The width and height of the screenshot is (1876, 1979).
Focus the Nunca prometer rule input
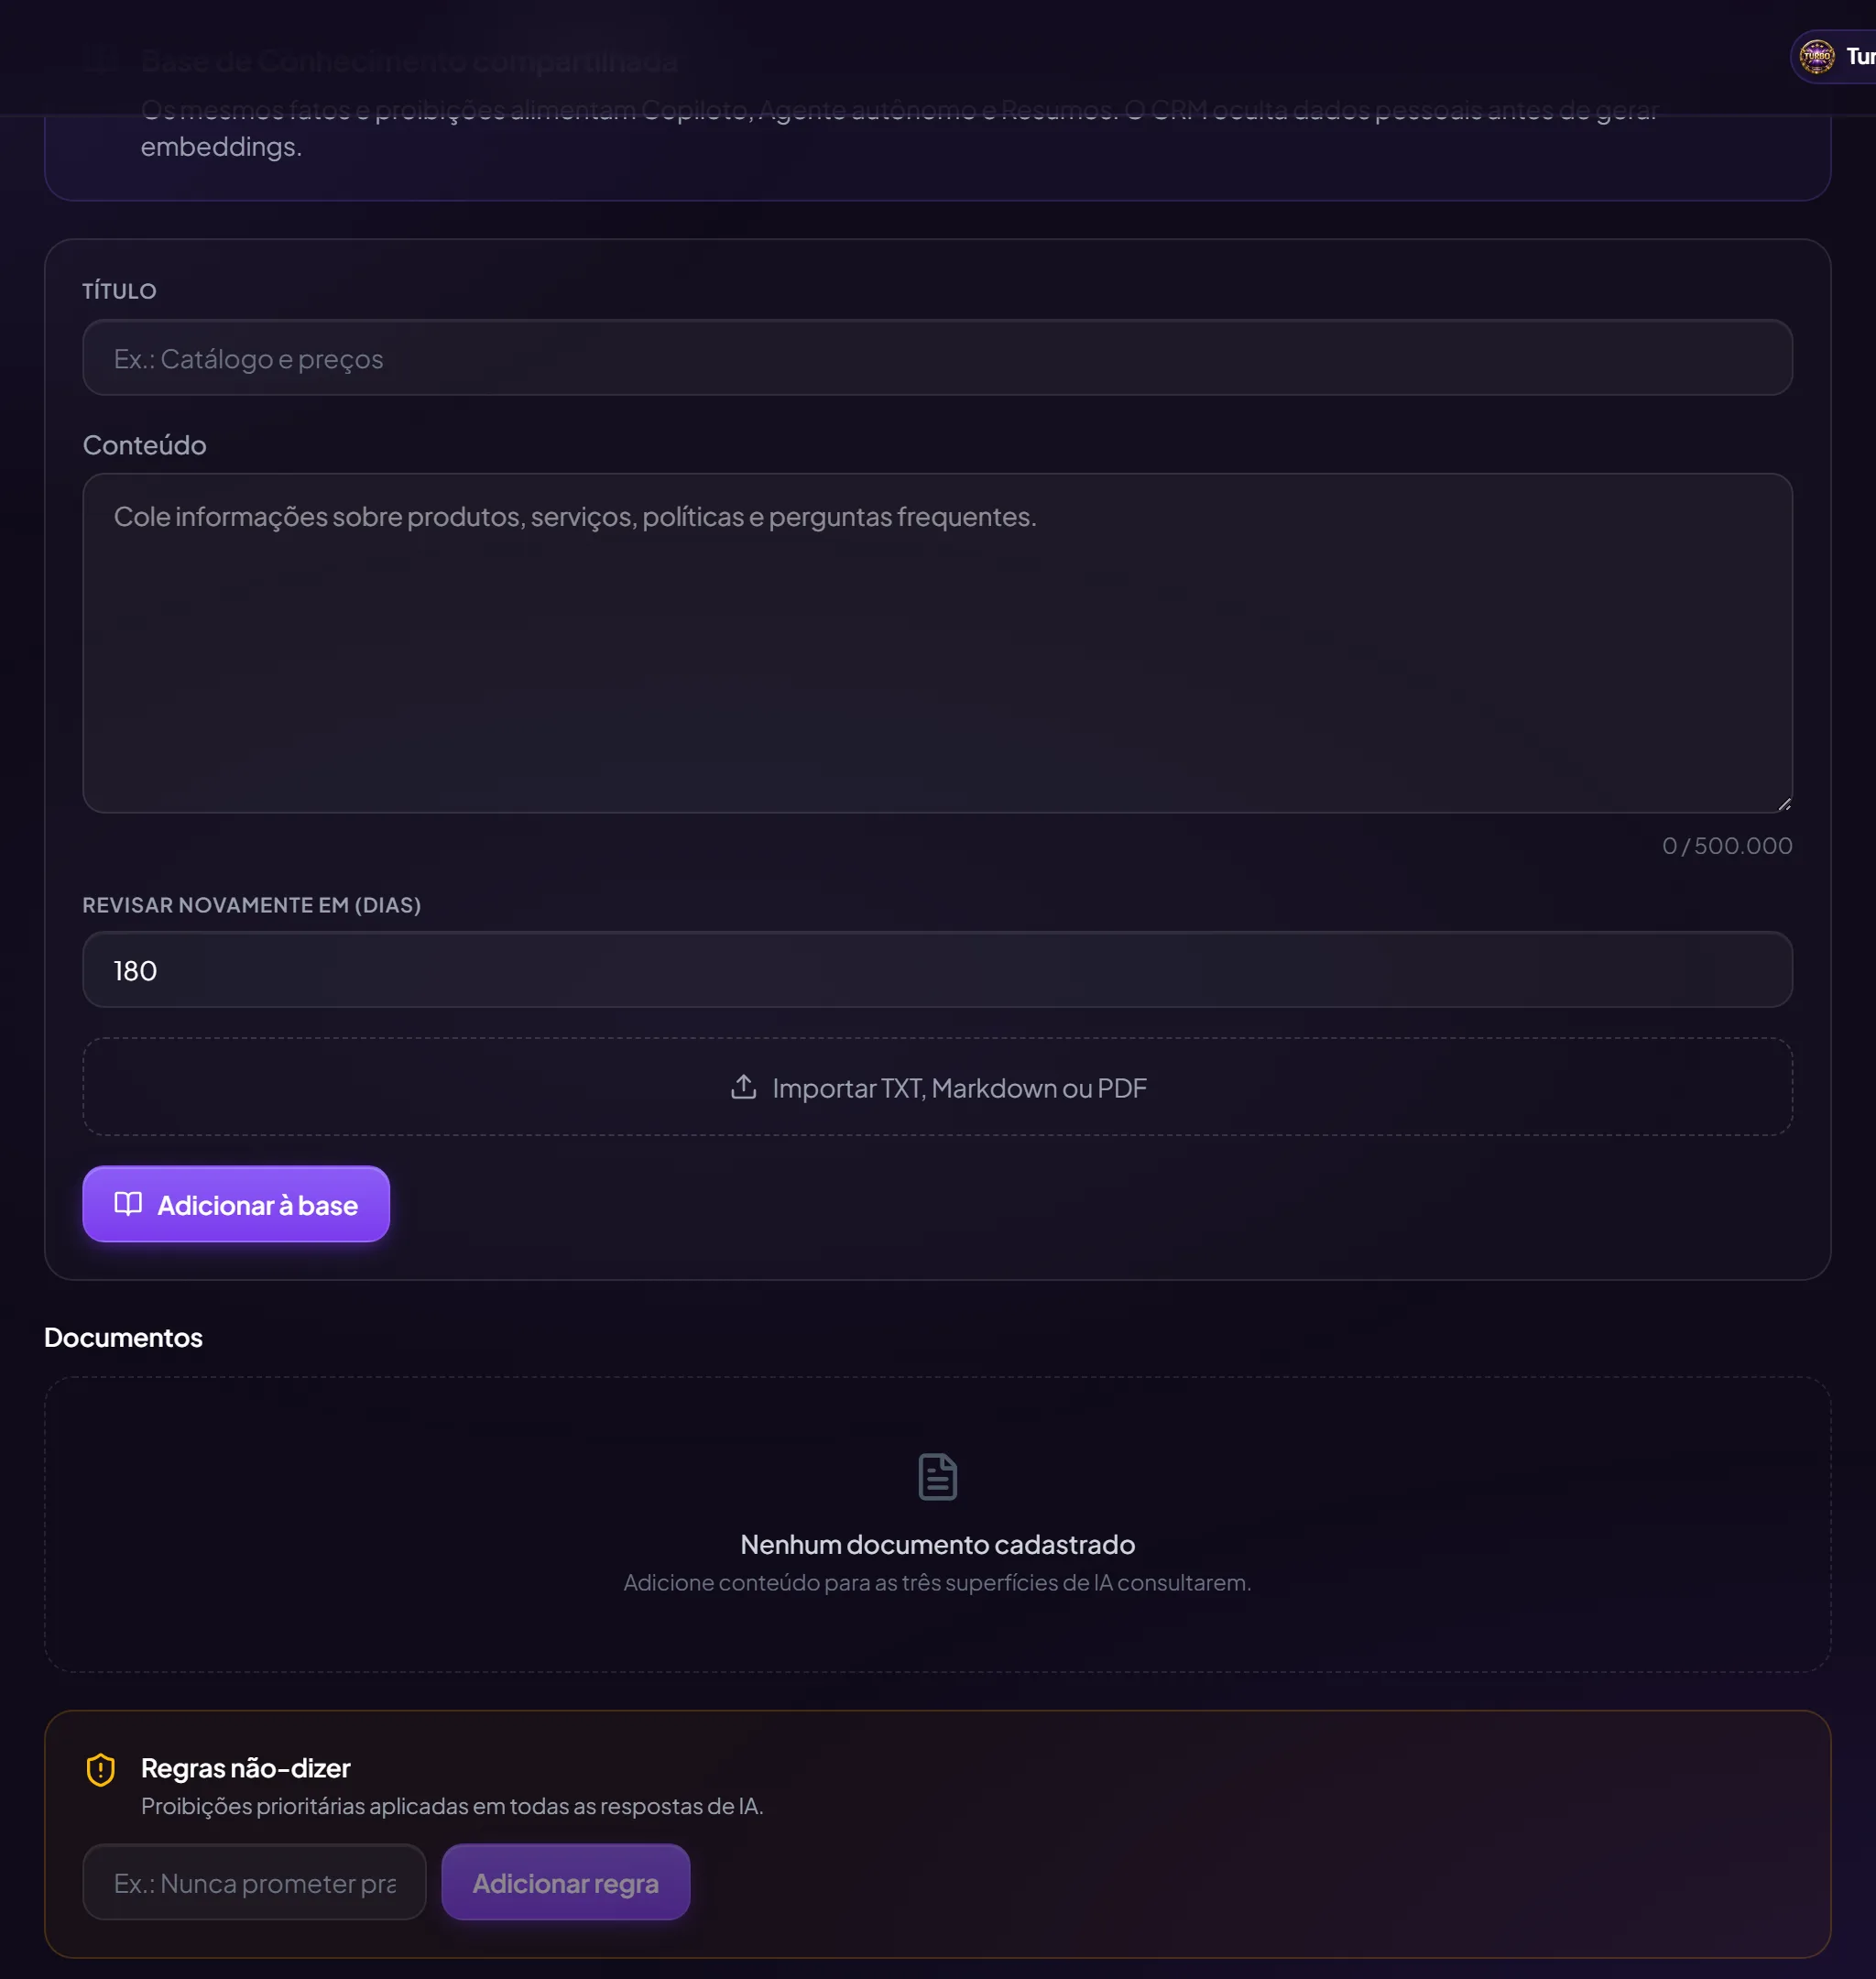coord(254,1882)
